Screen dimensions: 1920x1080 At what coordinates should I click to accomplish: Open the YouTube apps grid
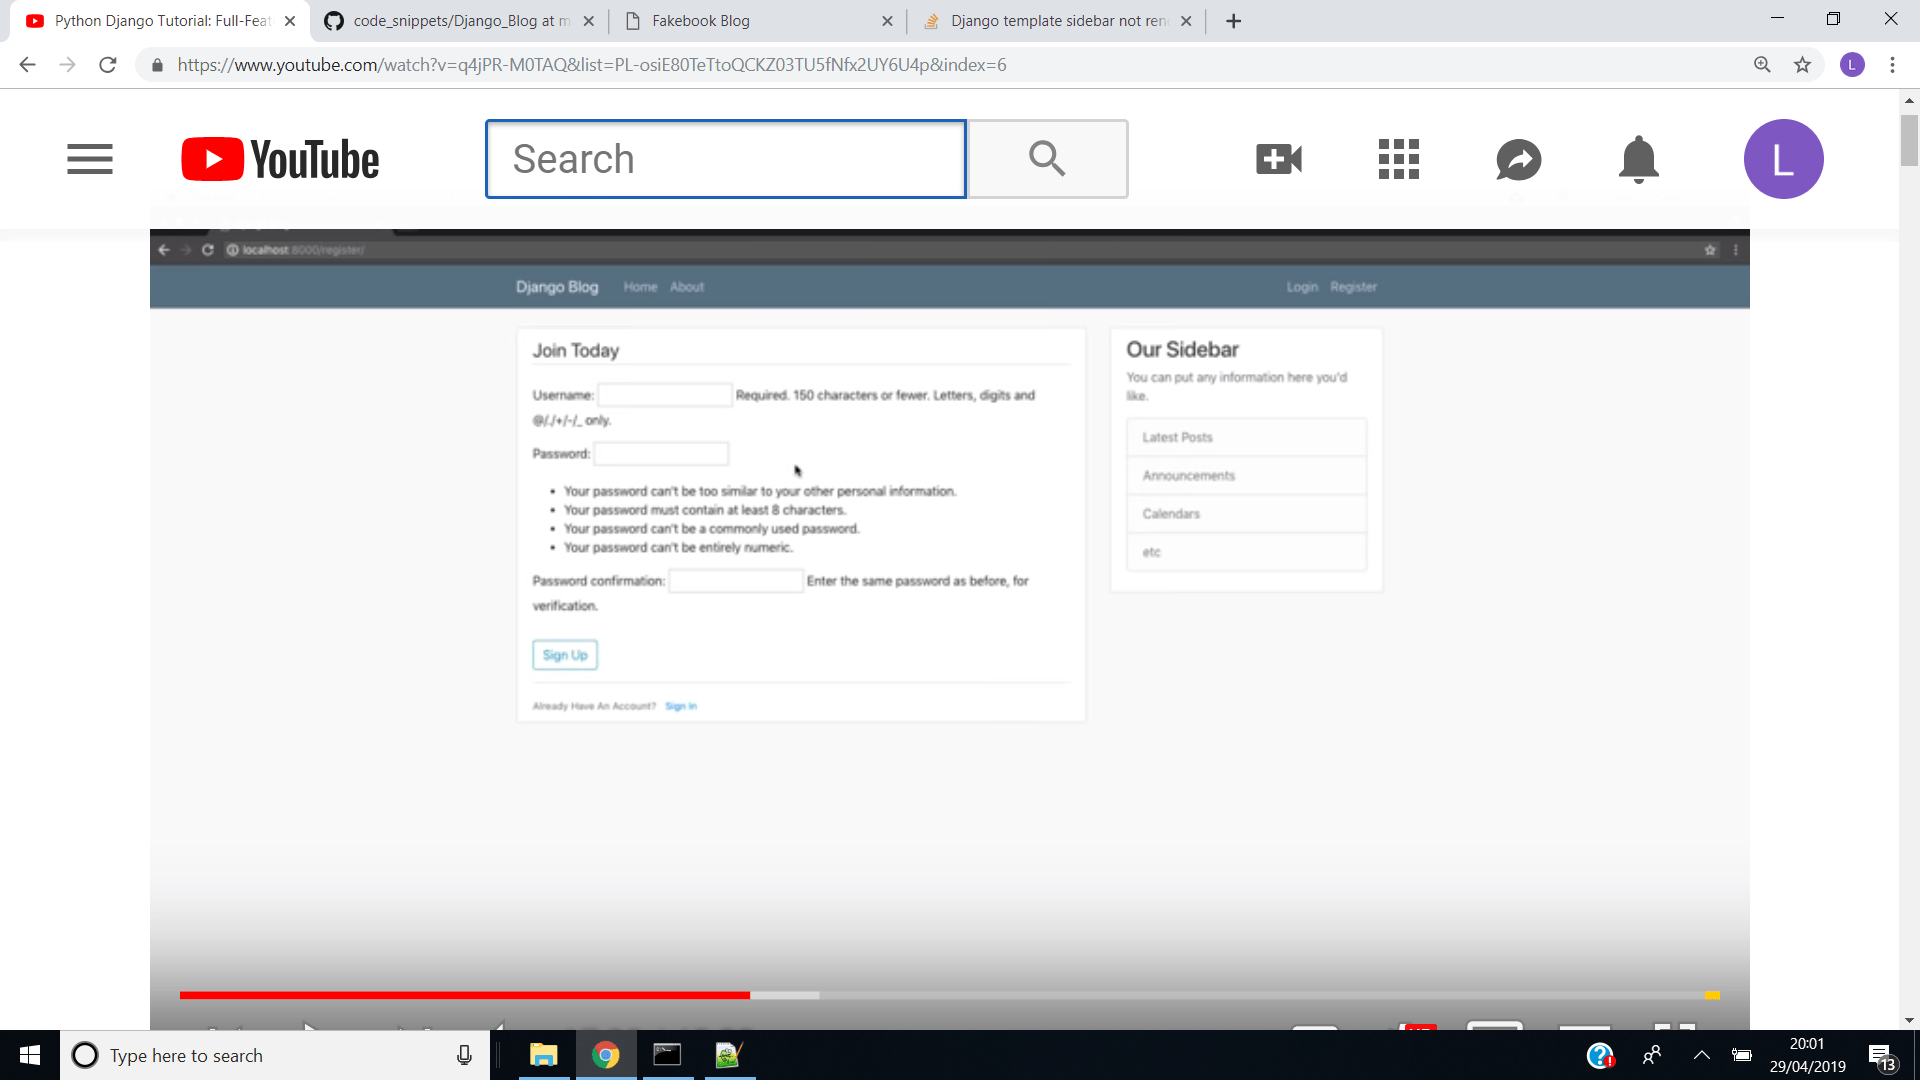1398,158
